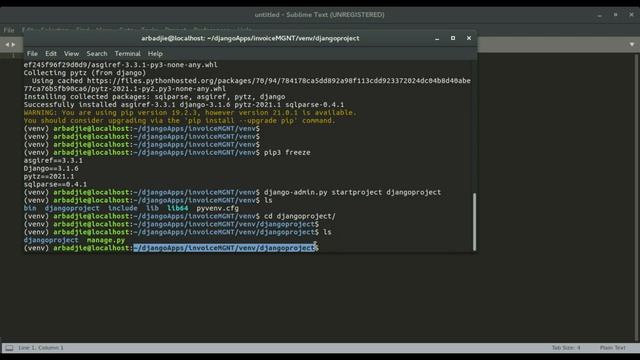This screenshot has width=640, height=360.
Task: Open the Terminal menu in the terminal menubar
Action: point(127,53)
